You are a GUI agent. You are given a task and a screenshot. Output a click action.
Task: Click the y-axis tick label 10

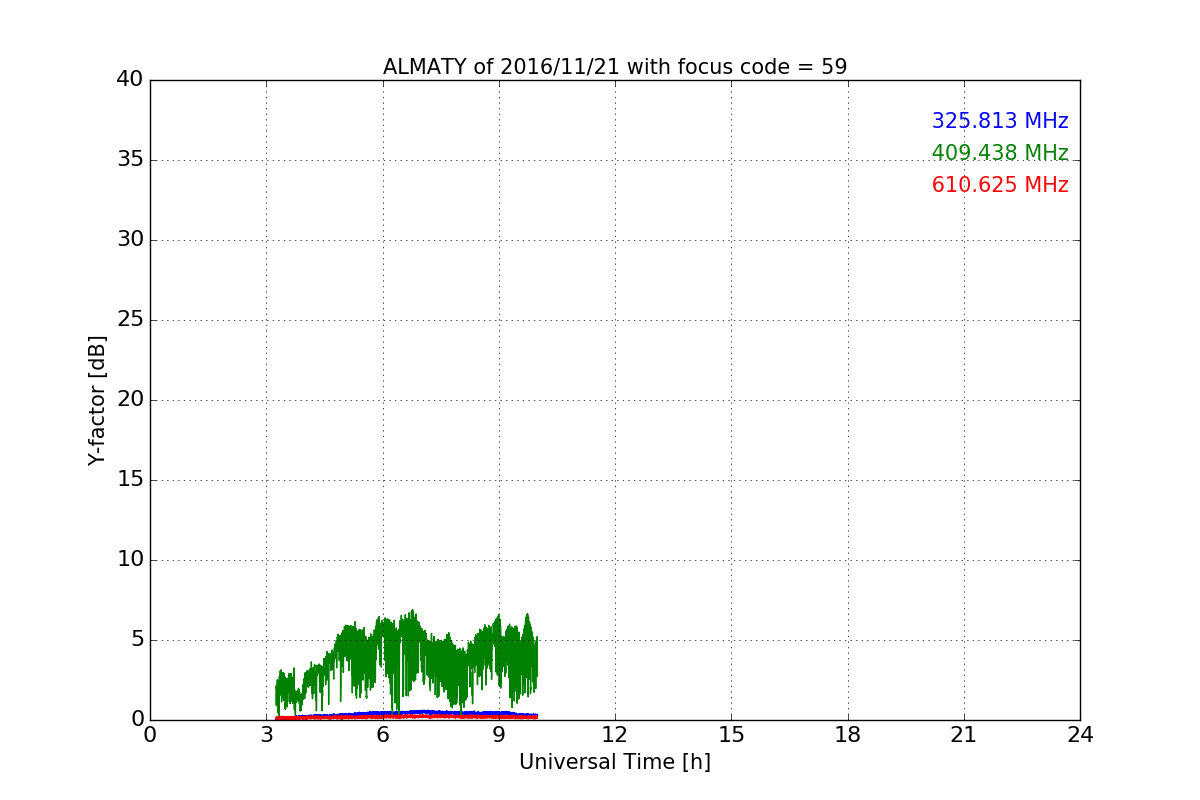130,560
